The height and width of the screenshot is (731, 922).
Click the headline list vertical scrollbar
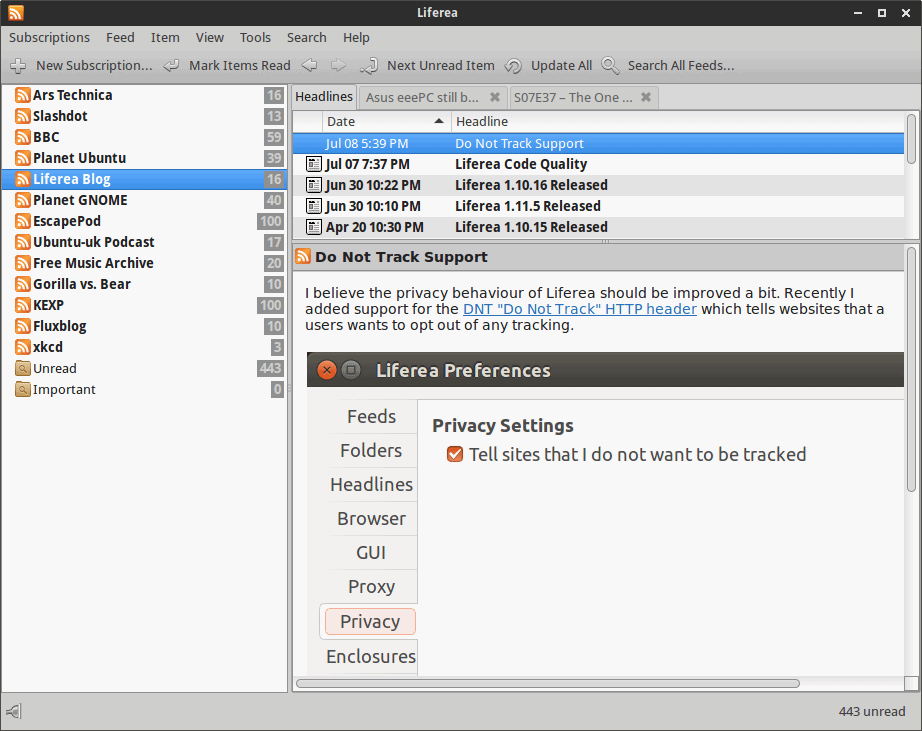pyautogui.click(x=911, y=139)
